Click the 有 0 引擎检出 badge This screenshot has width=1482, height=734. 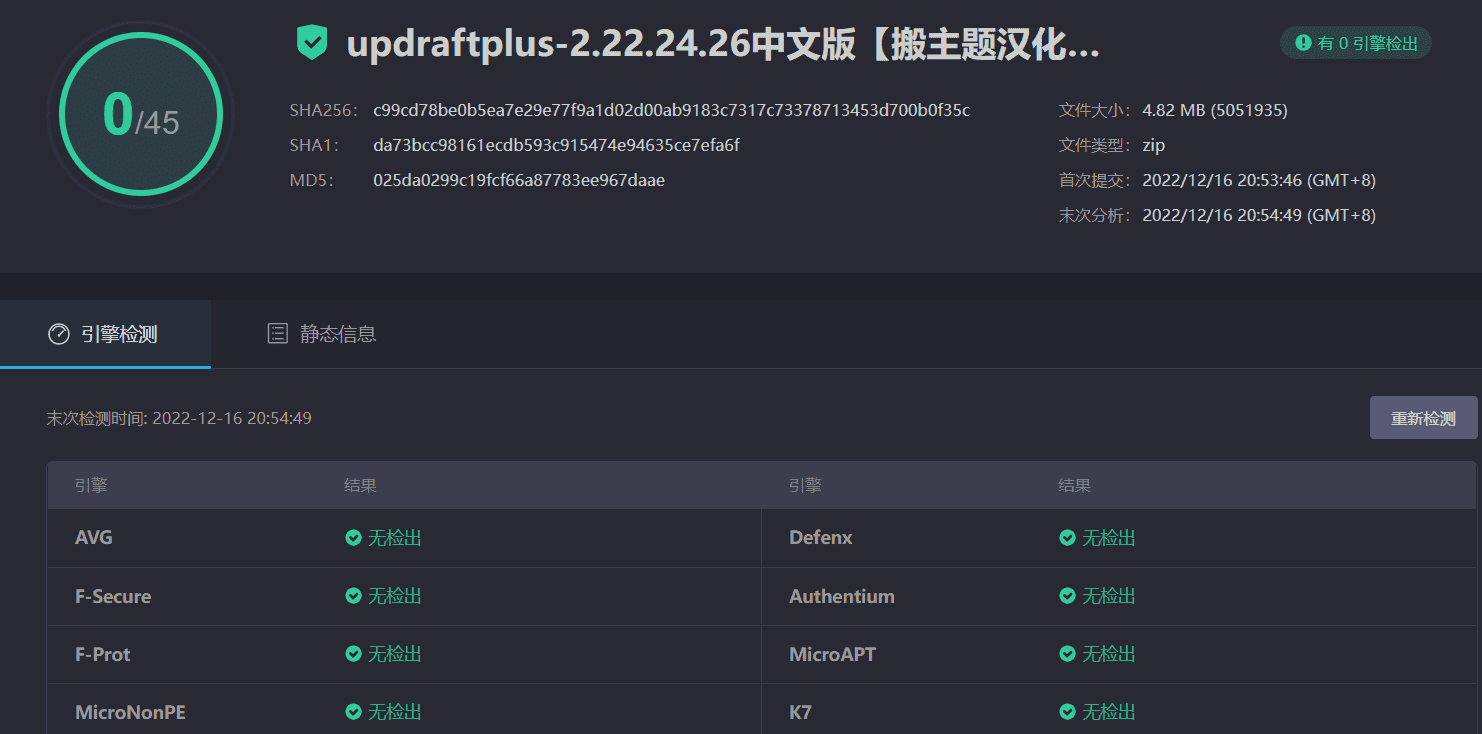[1356, 43]
